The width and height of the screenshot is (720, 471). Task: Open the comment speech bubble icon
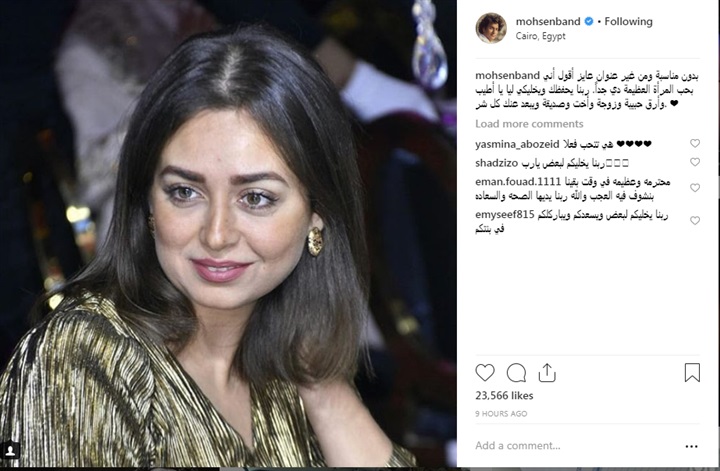[516, 373]
